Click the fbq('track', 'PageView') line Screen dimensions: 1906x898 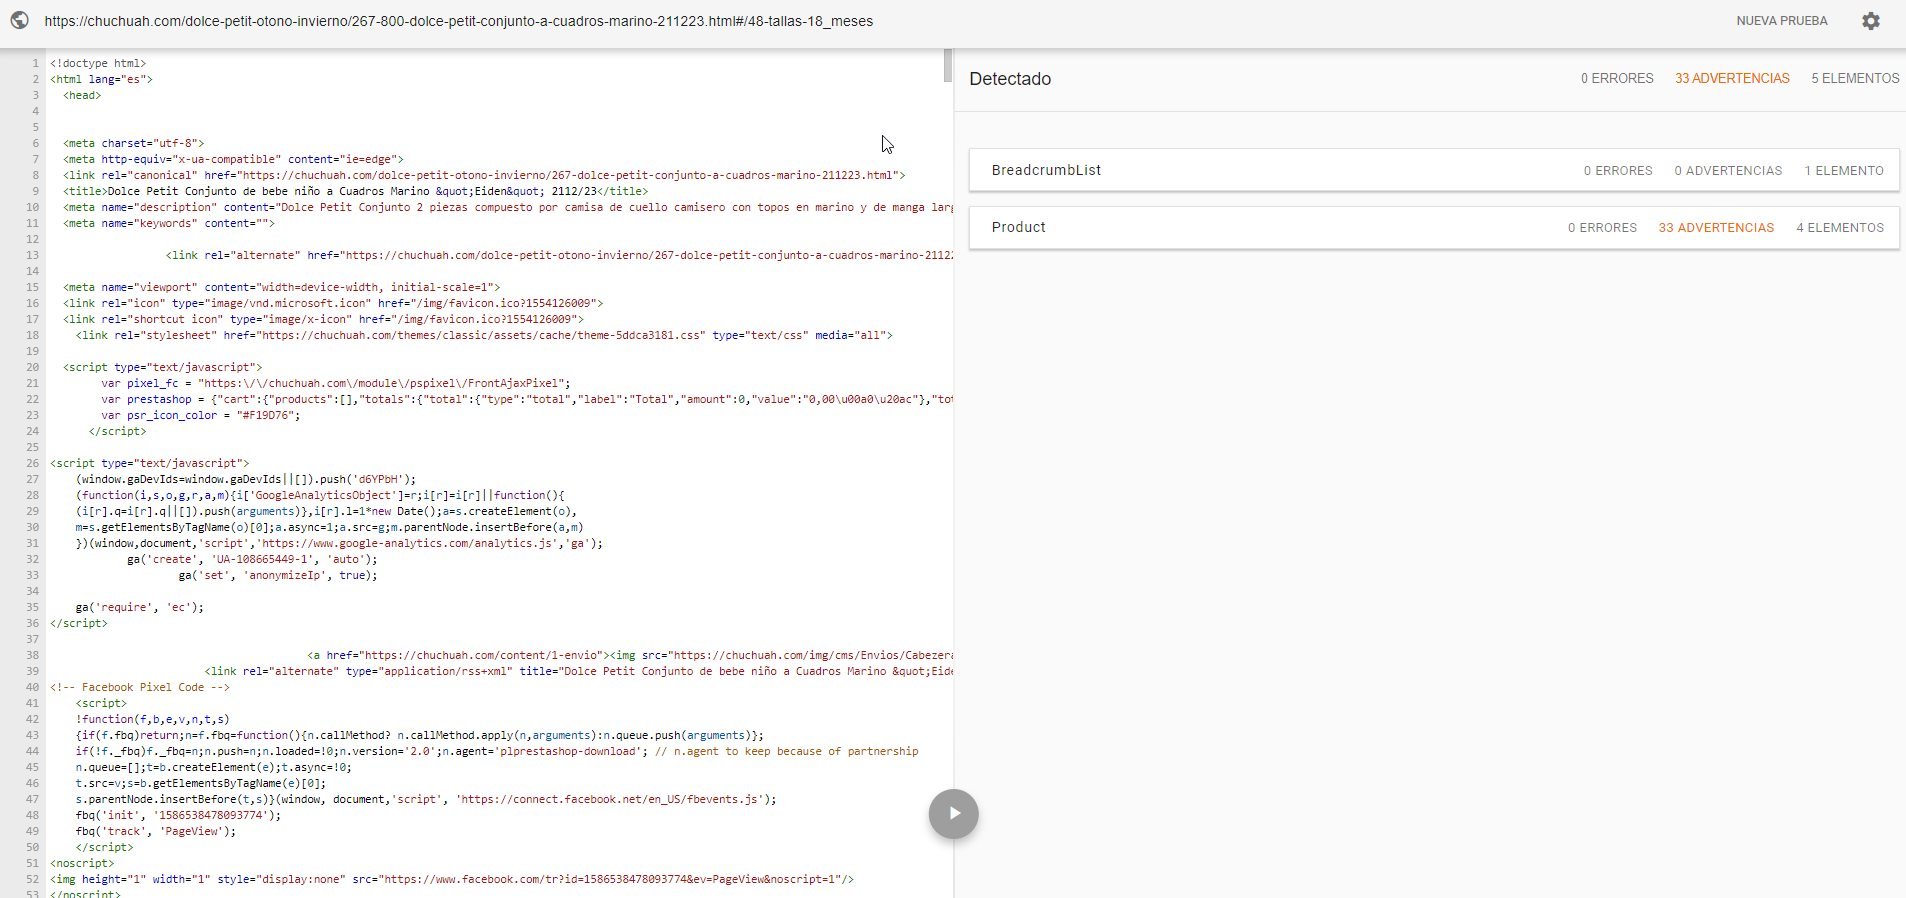coord(156,831)
